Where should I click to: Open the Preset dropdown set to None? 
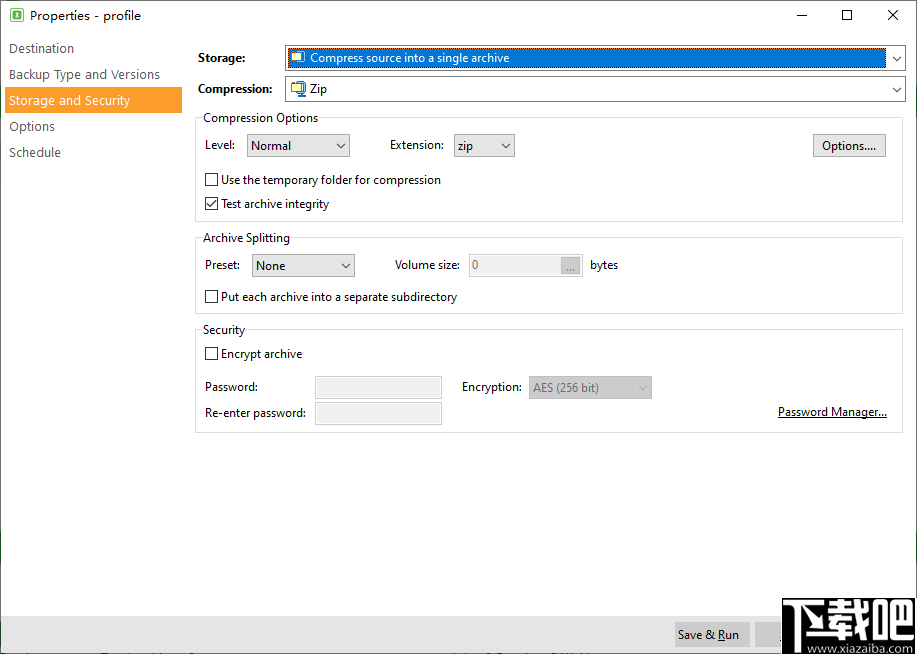pyautogui.click(x=304, y=266)
